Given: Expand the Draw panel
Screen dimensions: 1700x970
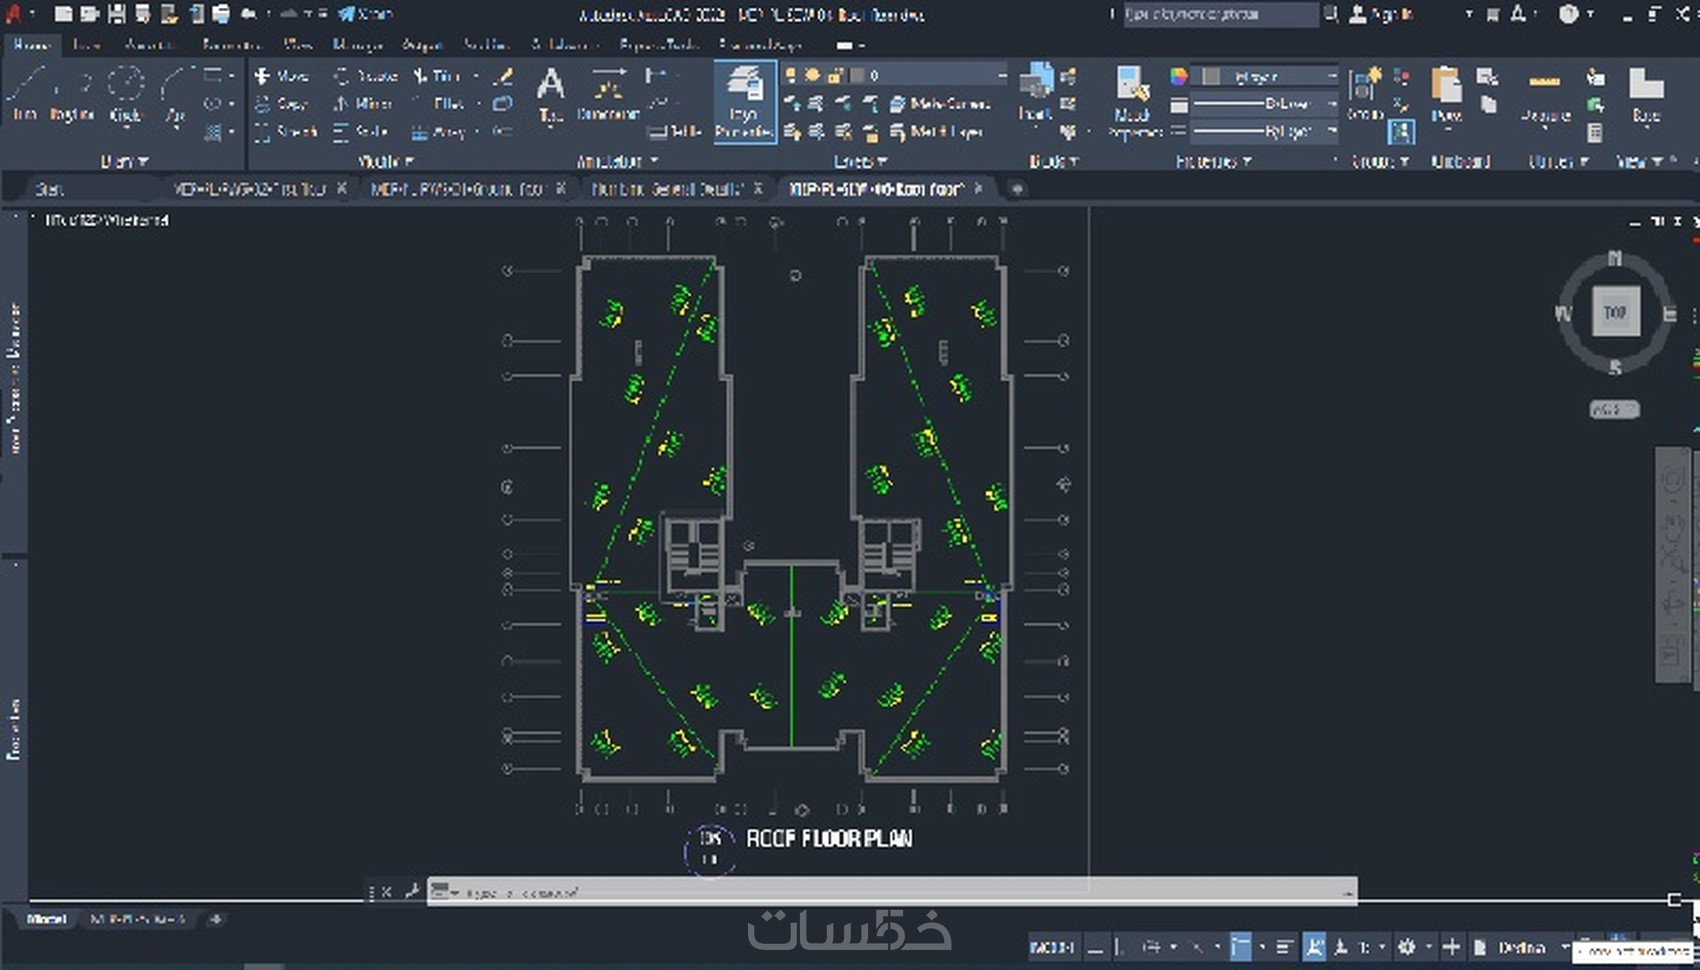Looking at the screenshot, I should 124,161.
